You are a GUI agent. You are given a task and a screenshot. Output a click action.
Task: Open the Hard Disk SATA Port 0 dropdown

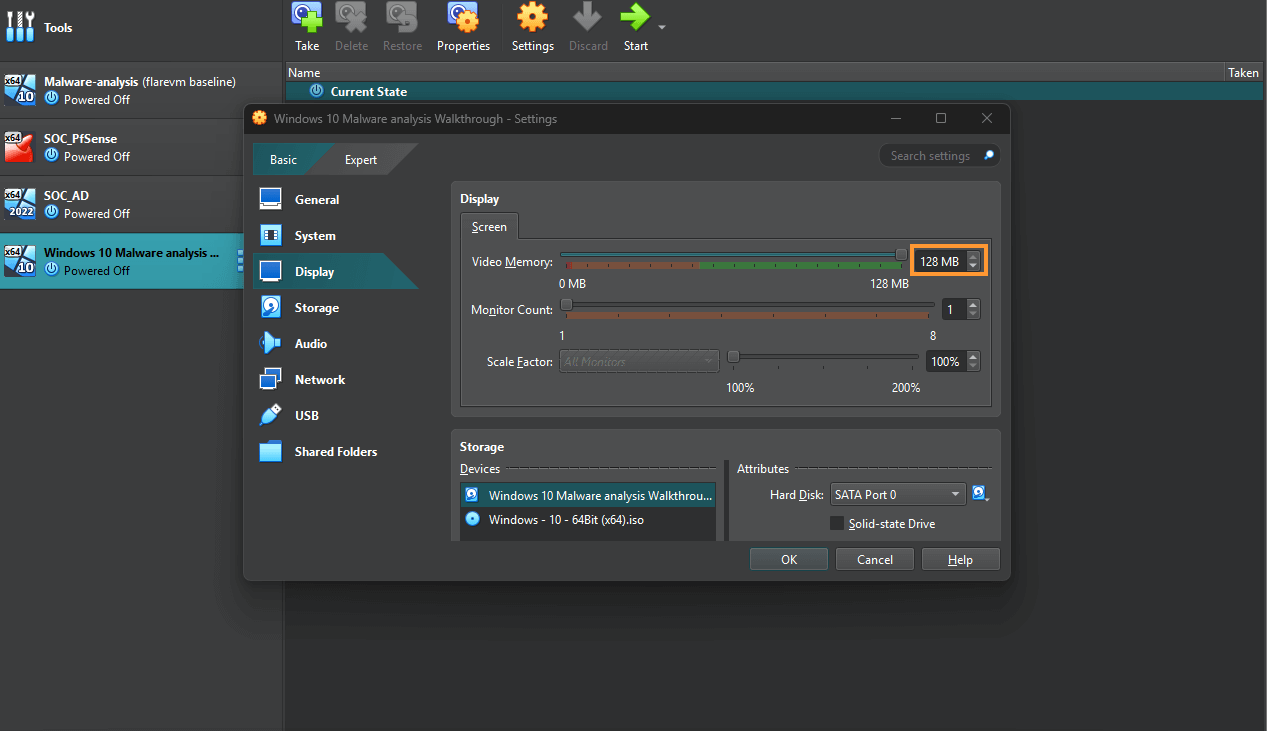click(x=898, y=495)
